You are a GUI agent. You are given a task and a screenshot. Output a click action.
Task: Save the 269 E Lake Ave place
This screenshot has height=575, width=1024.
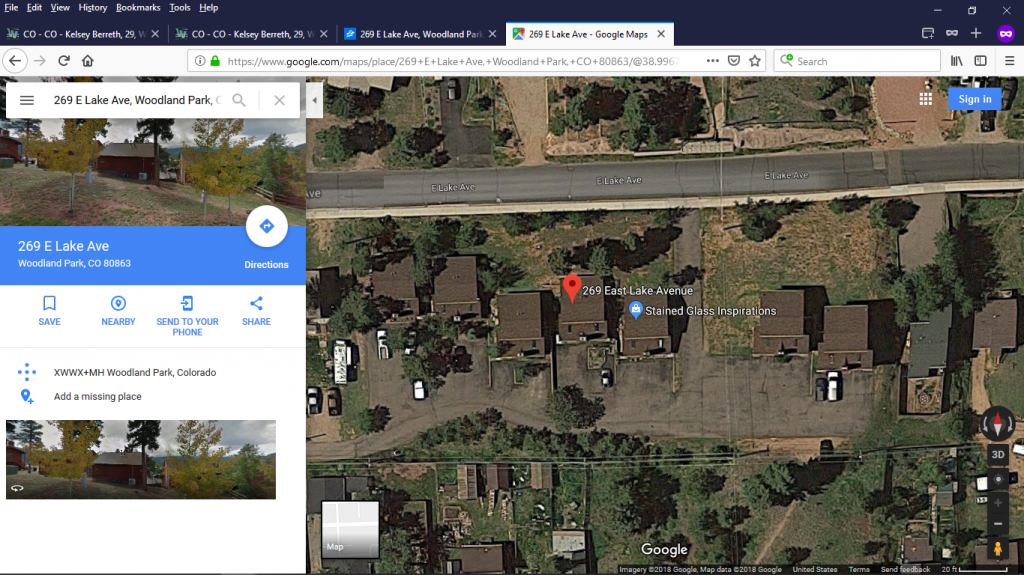point(50,310)
